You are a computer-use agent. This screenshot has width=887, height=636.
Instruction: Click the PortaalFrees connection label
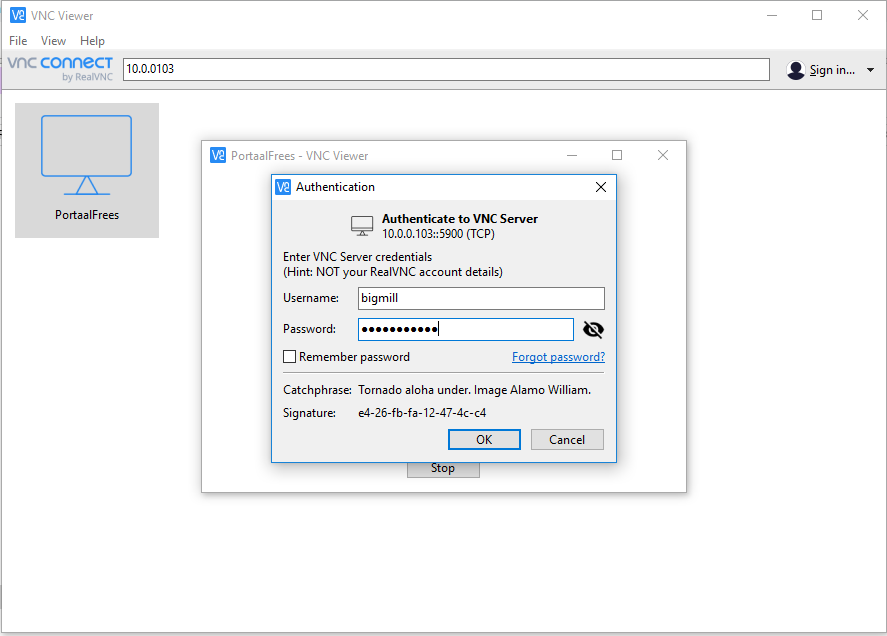87,215
